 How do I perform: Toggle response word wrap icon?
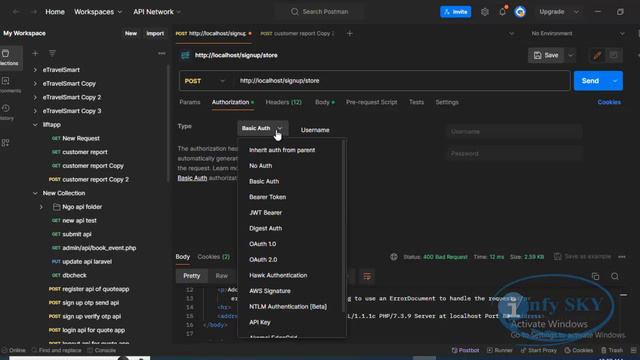[367, 276]
